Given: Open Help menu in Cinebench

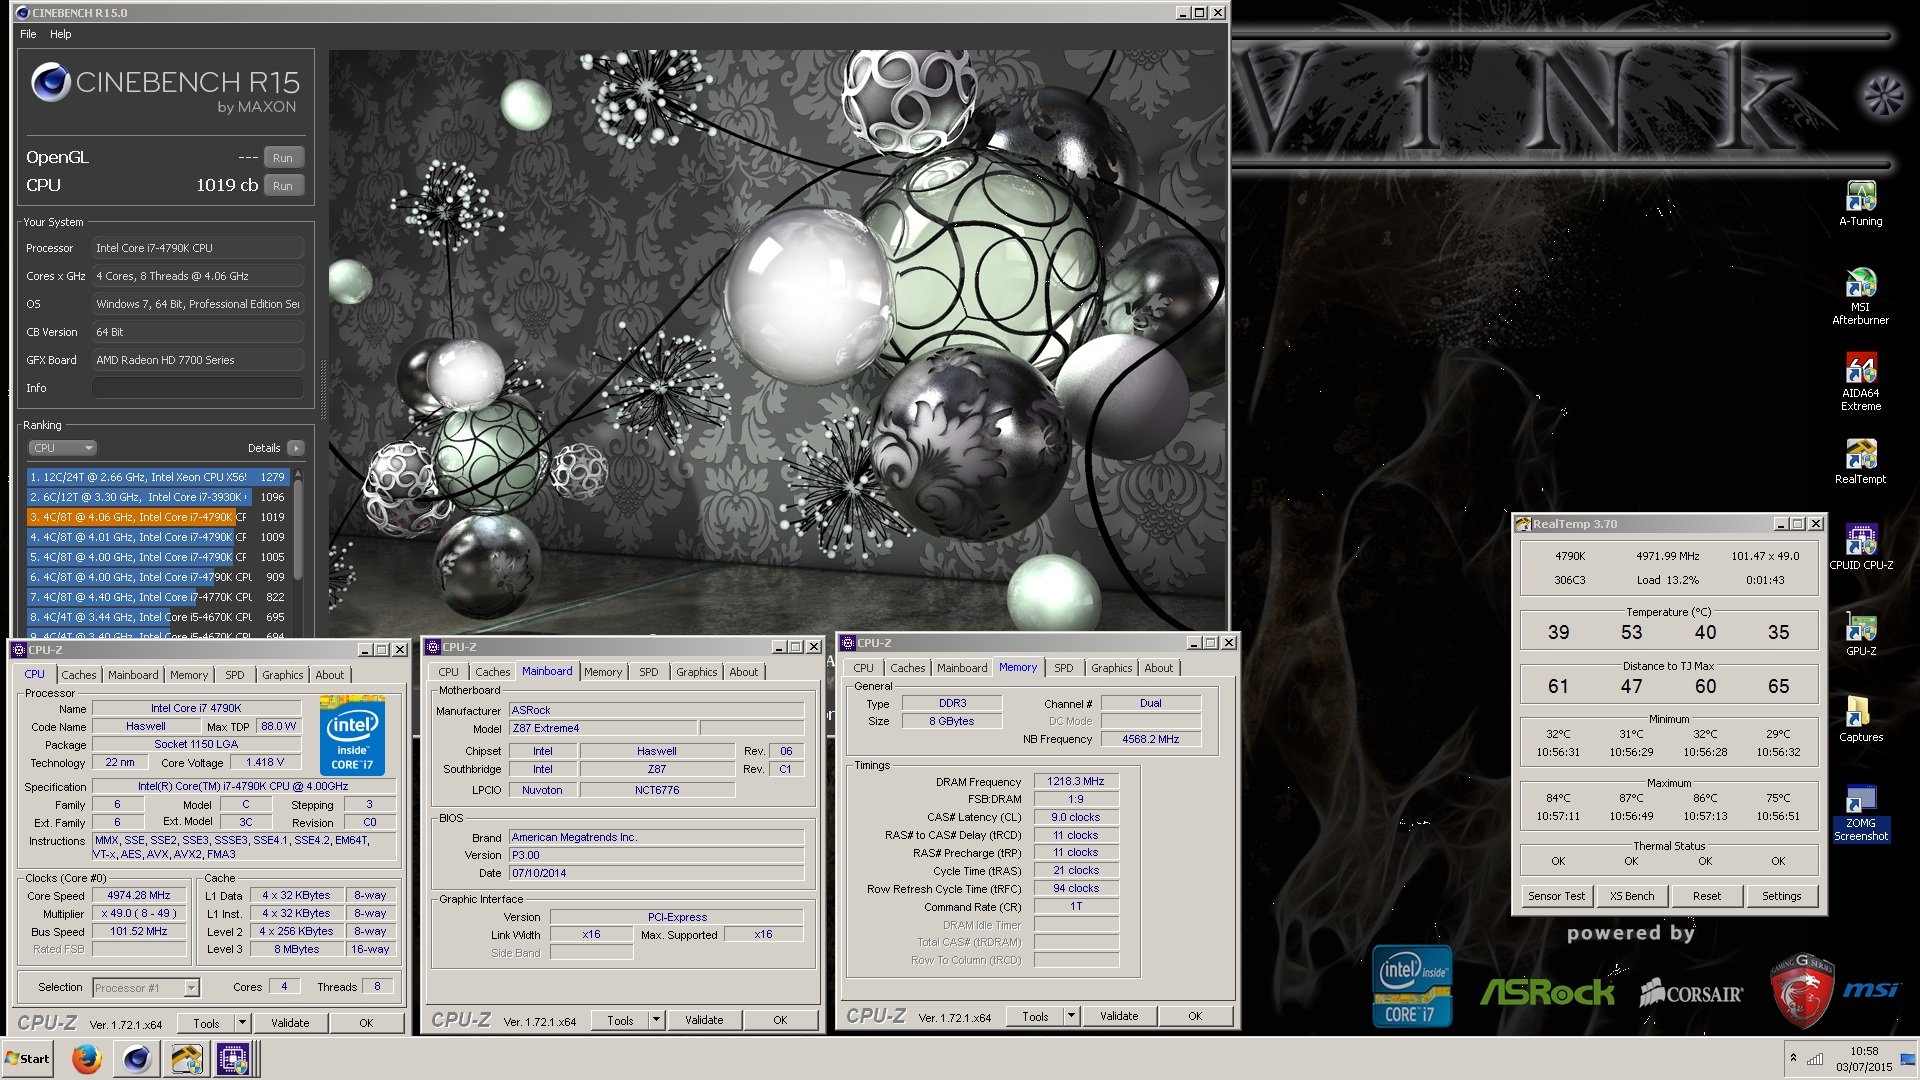Looking at the screenshot, I should pos(61,34).
